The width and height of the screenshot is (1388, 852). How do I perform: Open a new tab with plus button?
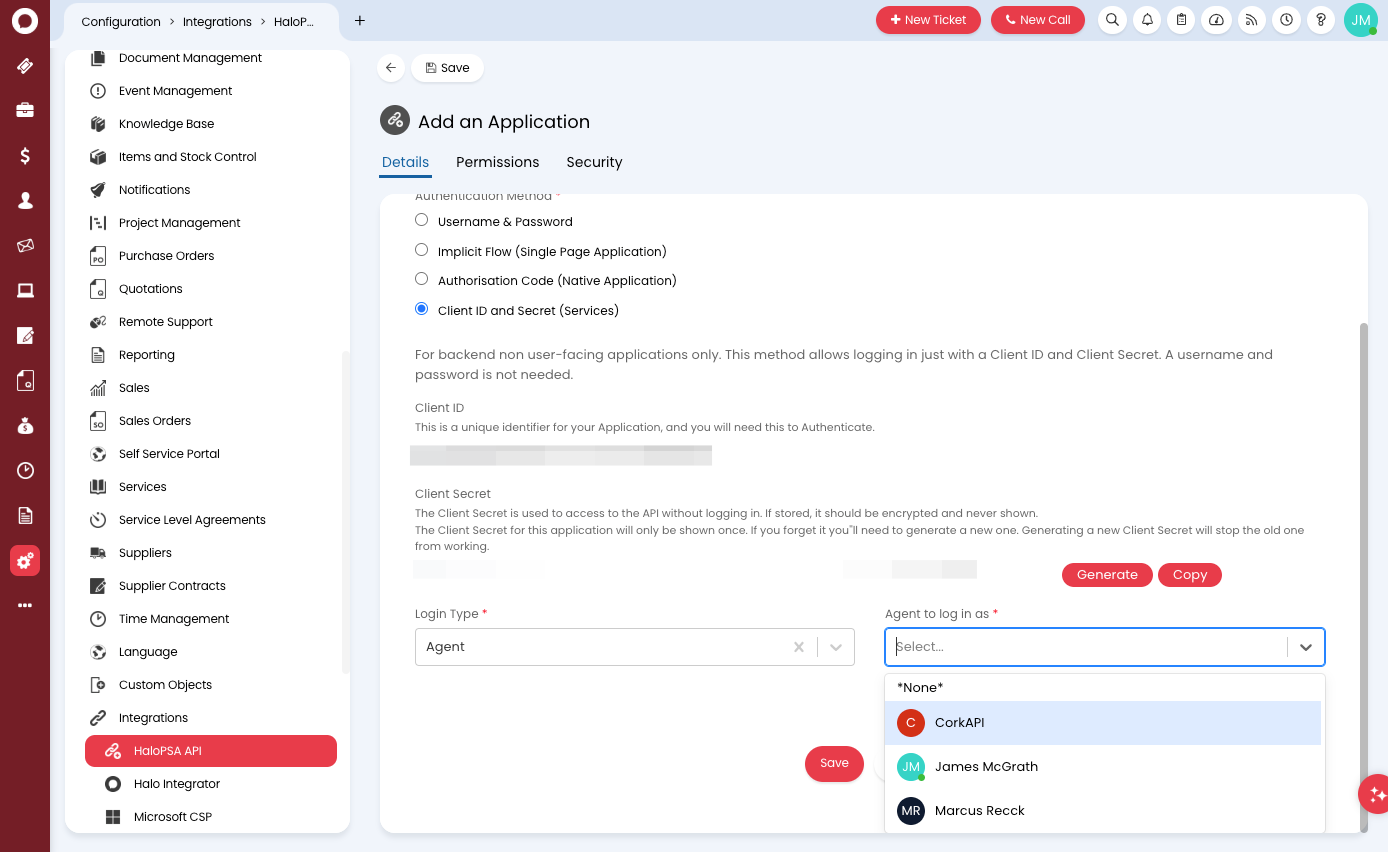pos(360,20)
